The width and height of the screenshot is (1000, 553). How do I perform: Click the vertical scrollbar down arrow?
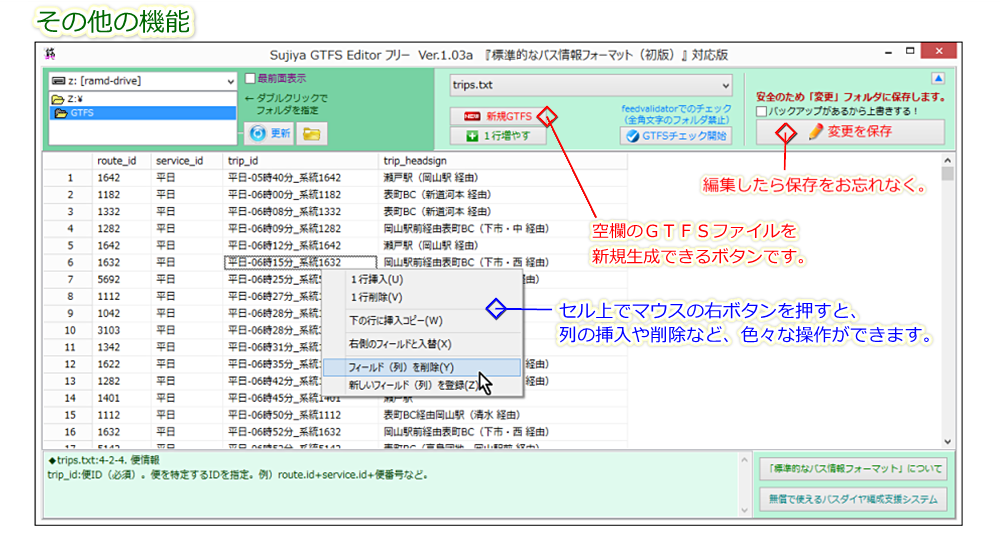click(947, 439)
